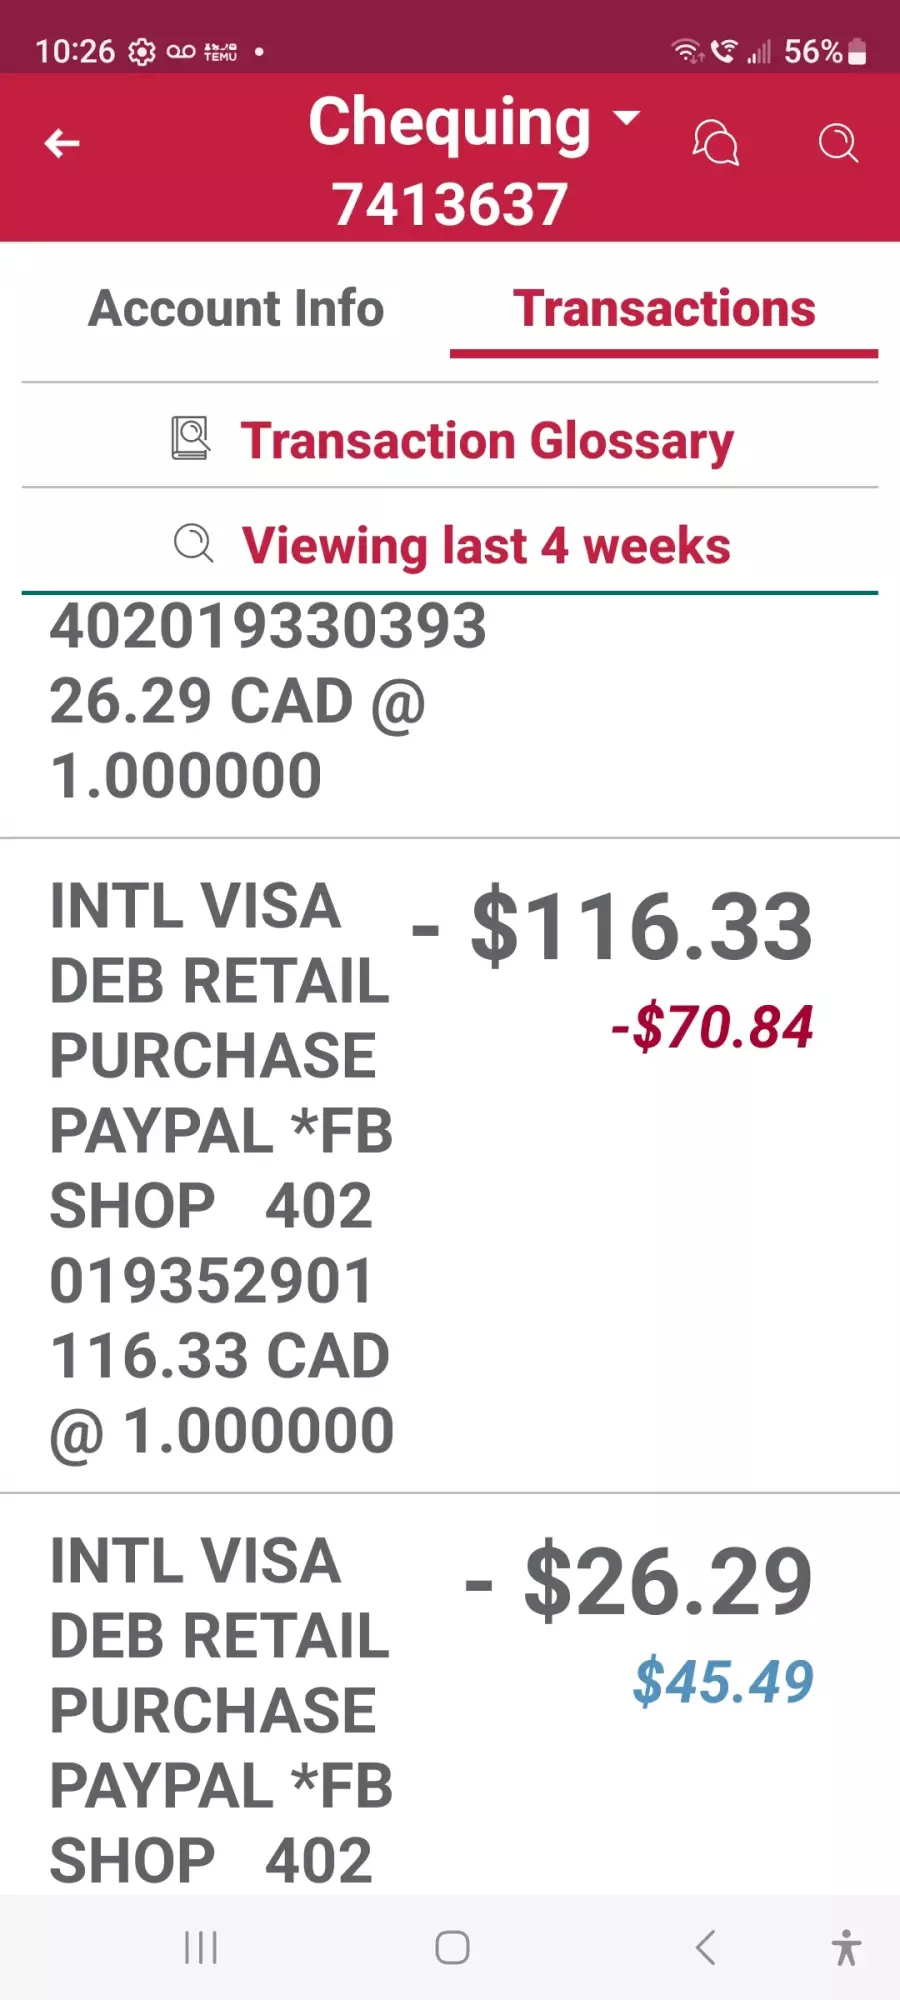Switch to the Account Info tab
900x2000 pixels.
[x=236, y=308]
